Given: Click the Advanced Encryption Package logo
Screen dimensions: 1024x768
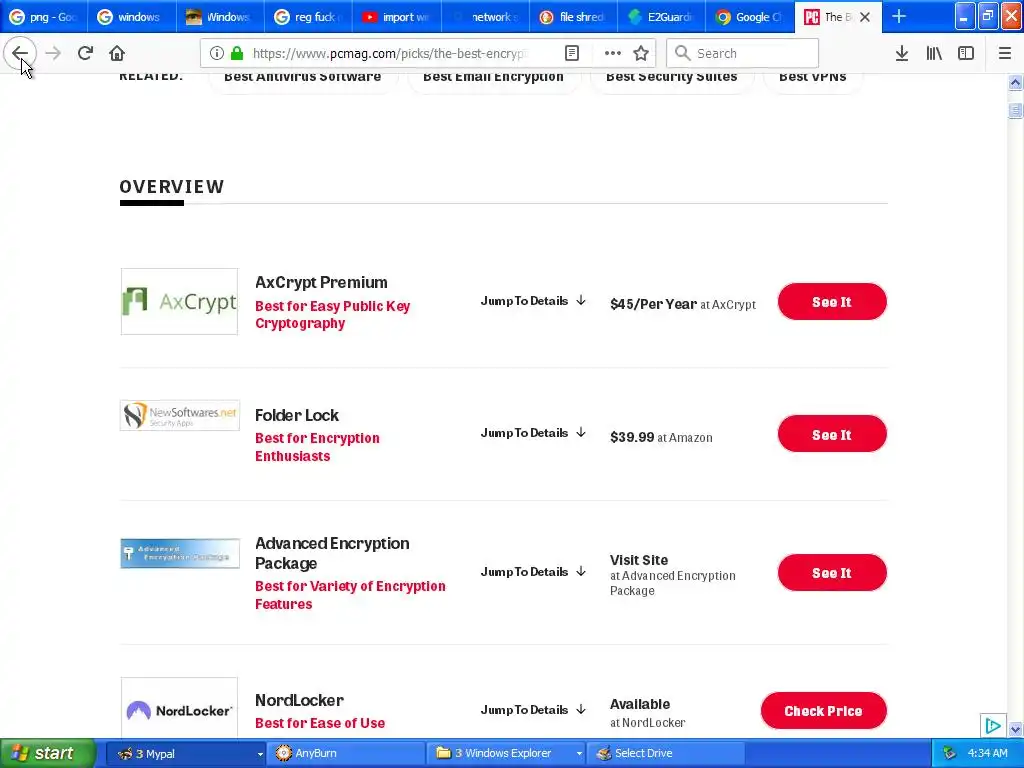Looking at the screenshot, I should (x=180, y=553).
